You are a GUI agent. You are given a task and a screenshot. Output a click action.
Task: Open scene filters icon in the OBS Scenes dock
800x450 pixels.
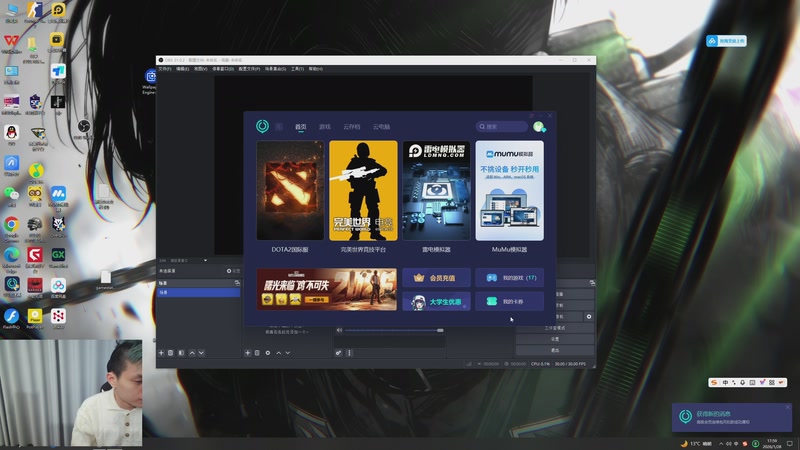tap(181, 353)
